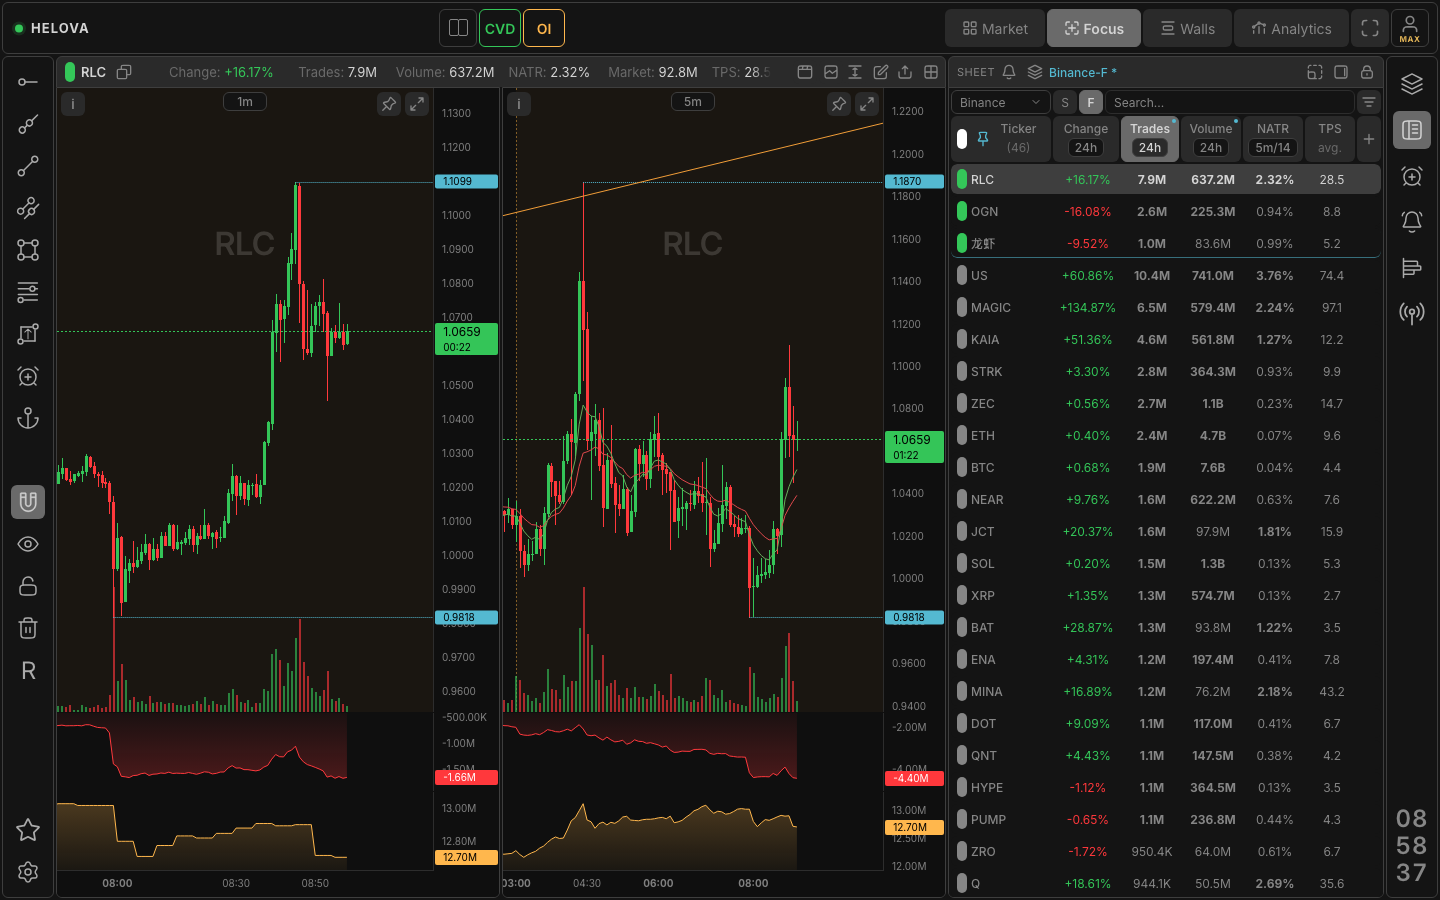Open the alarm-plus tool in left toolbar
1440x900 pixels.
tap(28, 376)
